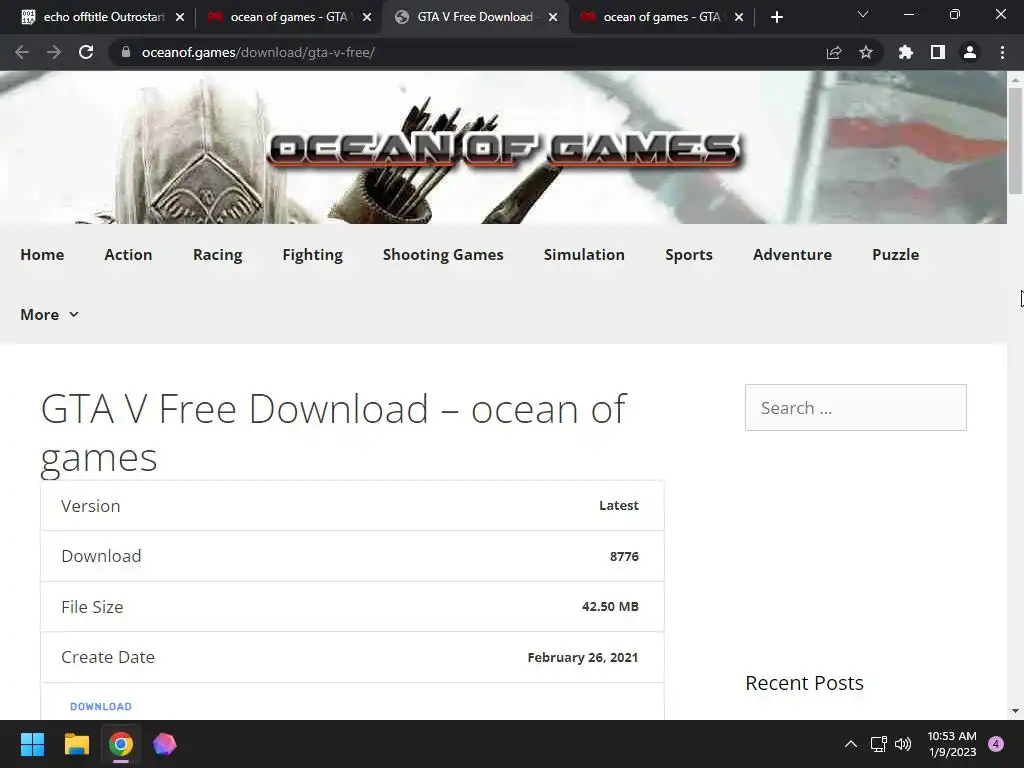The image size is (1024, 768).
Task: Click the browser forward arrow
Action: point(54,52)
